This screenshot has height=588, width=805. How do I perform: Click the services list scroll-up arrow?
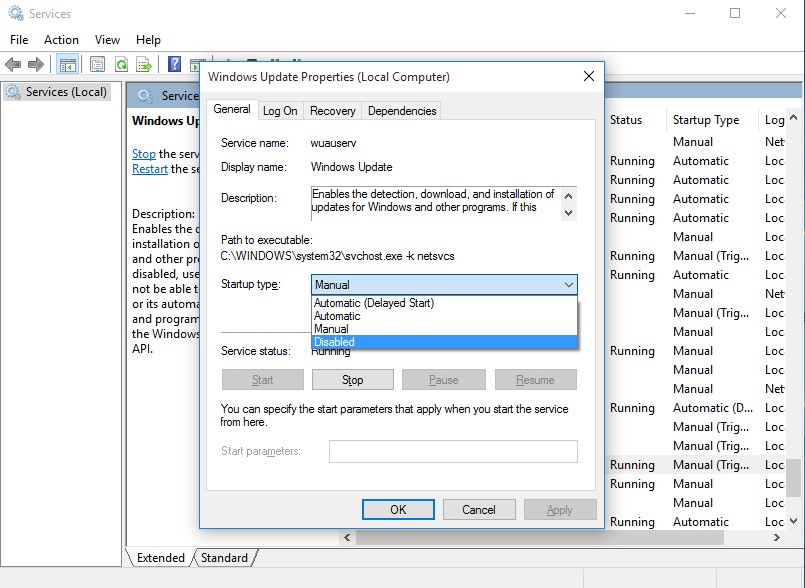tap(793, 118)
